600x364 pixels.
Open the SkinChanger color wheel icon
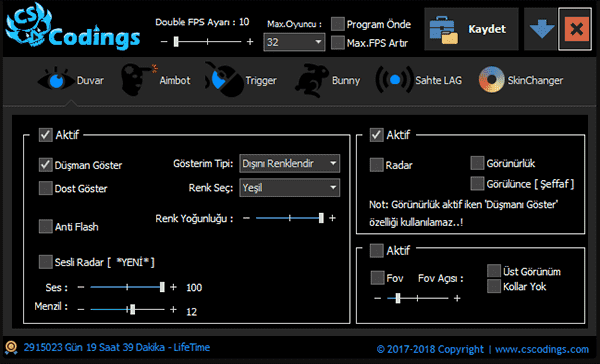pos(491,80)
